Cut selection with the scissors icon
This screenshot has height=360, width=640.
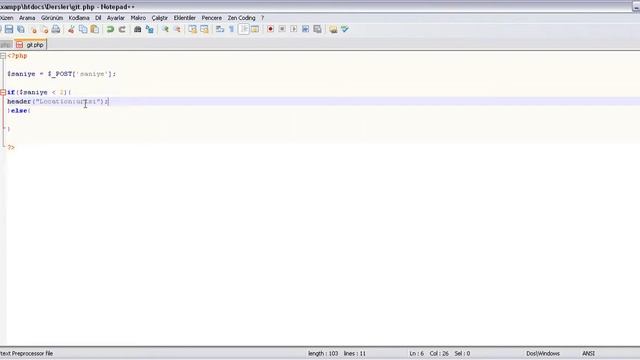tap(71, 29)
